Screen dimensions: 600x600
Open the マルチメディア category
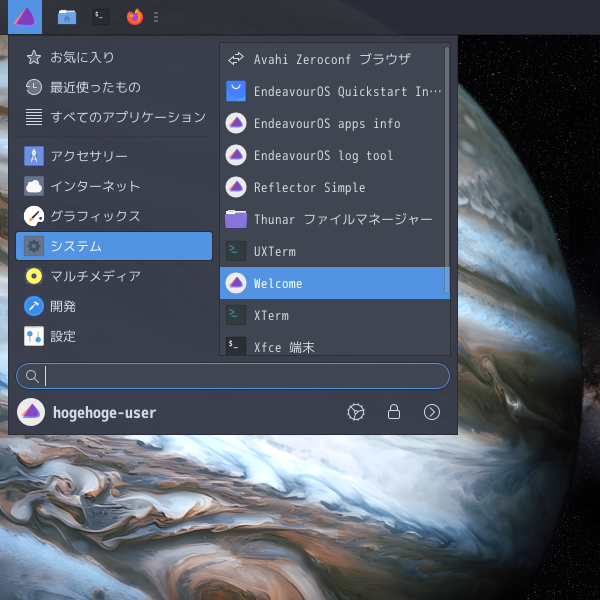[x=114, y=276]
